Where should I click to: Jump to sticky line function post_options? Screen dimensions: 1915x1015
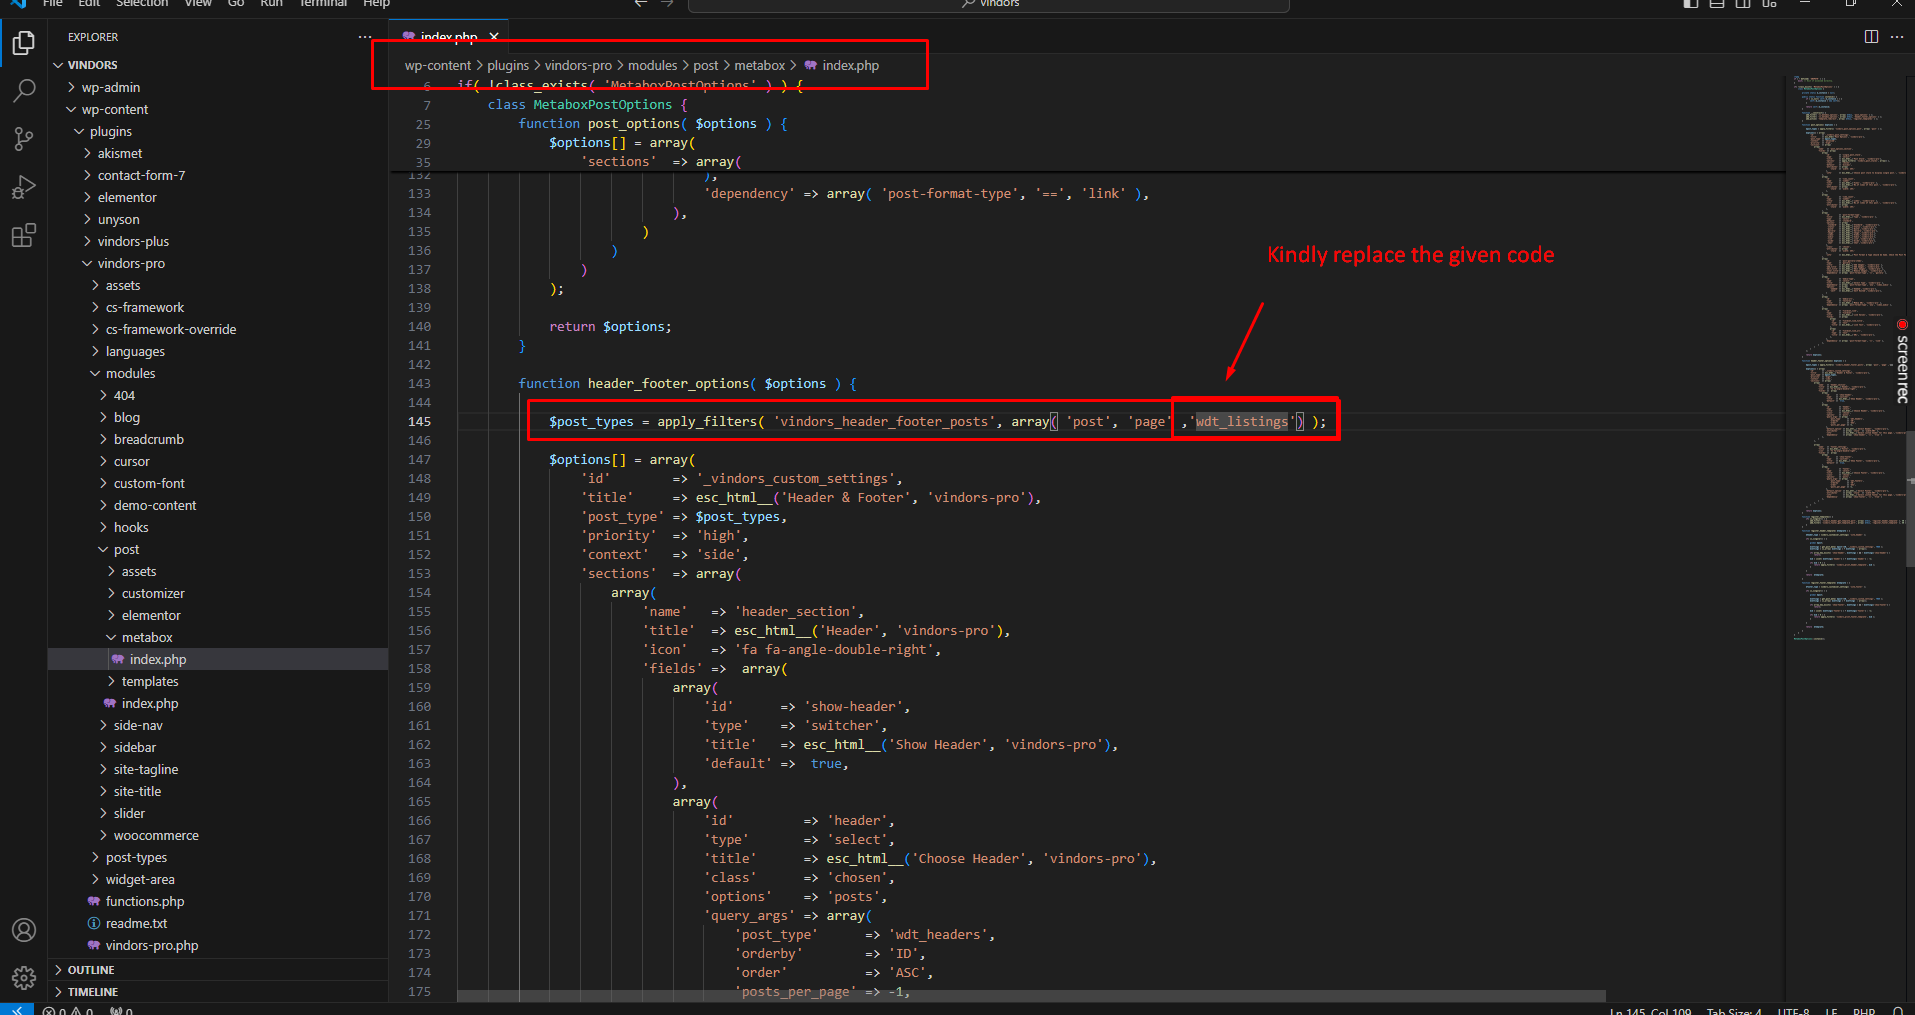(653, 124)
